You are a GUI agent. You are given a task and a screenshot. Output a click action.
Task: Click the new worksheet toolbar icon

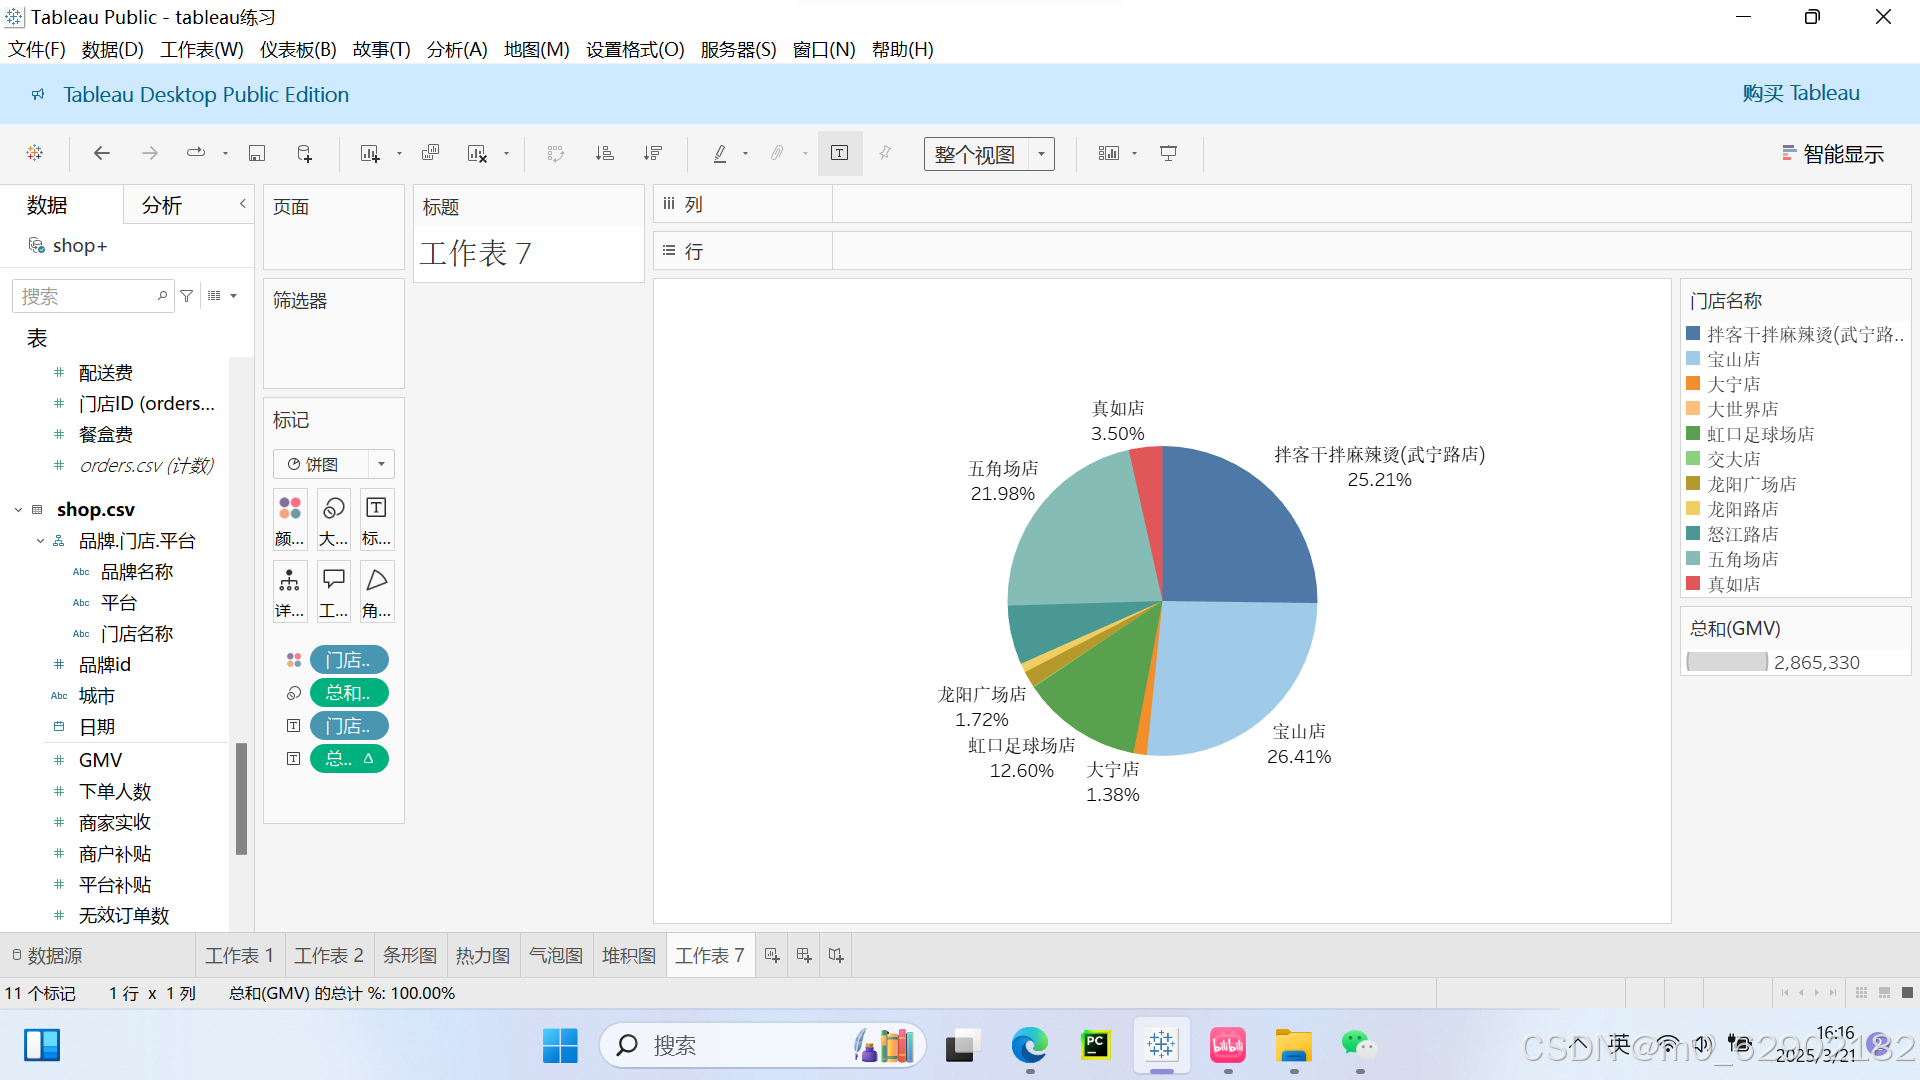click(x=370, y=153)
